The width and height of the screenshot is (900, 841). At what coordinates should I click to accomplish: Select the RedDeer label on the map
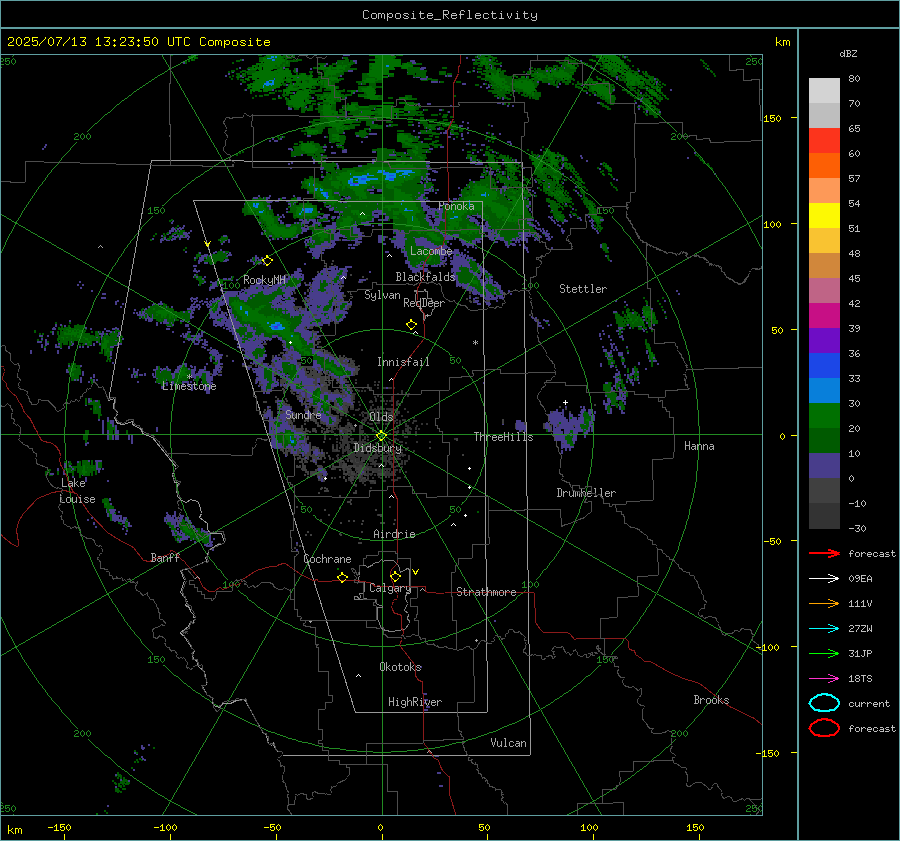click(x=424, y=303)
